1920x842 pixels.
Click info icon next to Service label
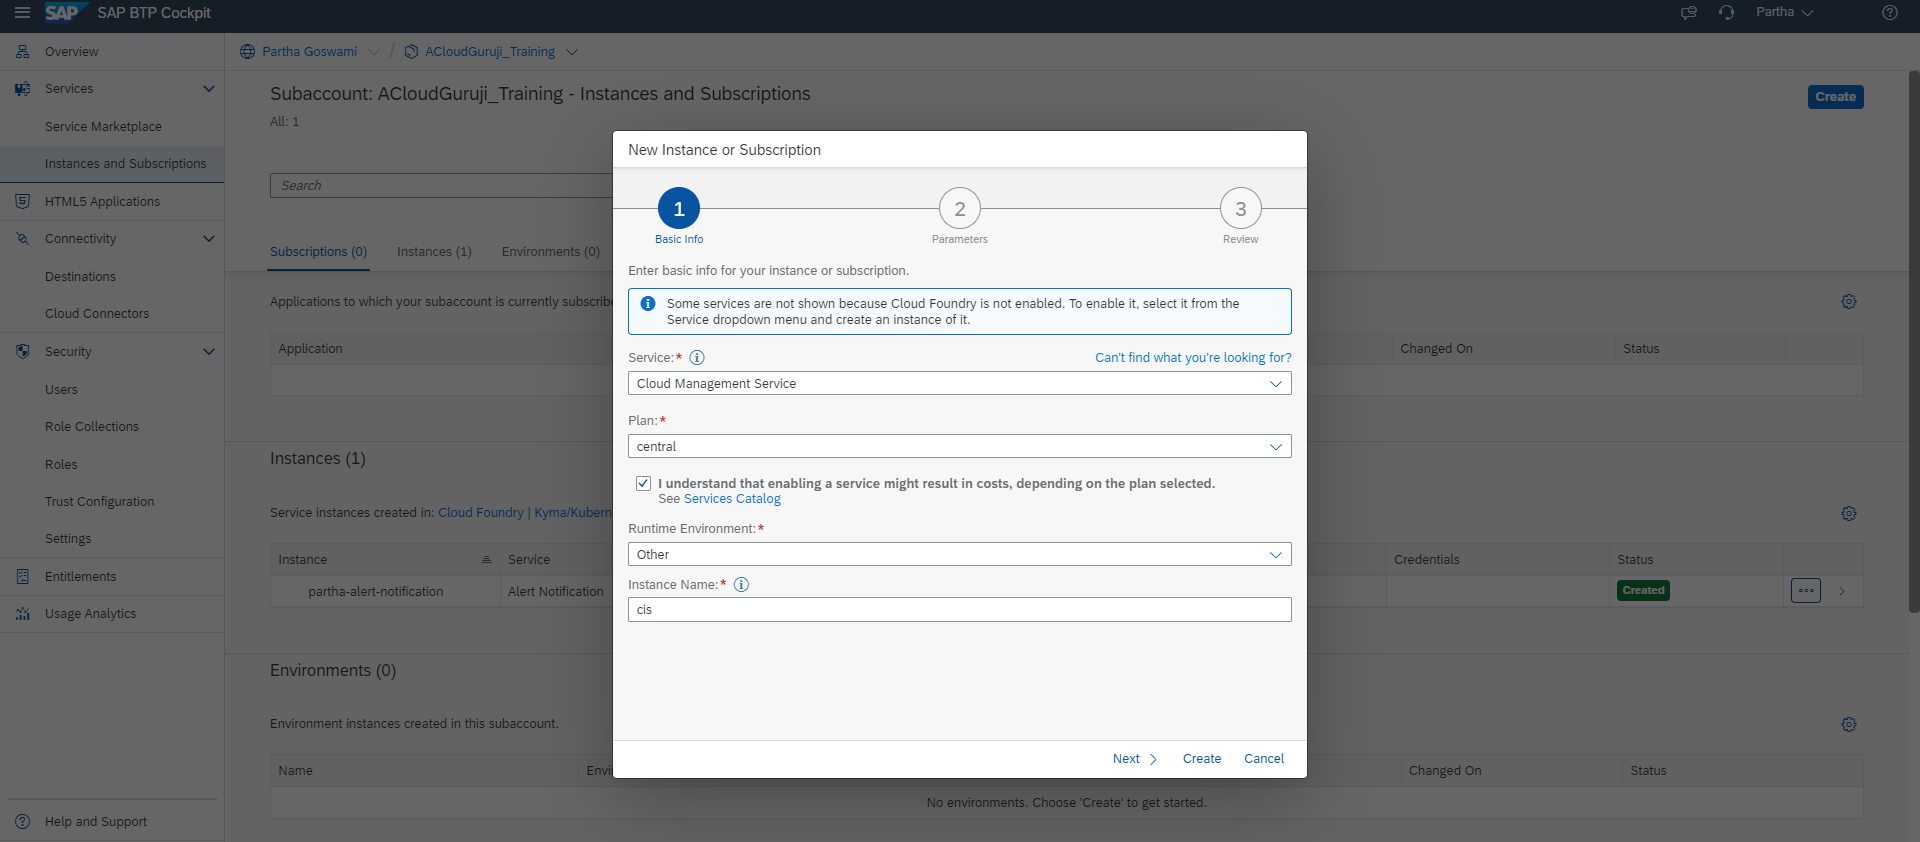[x=697, y=358]
